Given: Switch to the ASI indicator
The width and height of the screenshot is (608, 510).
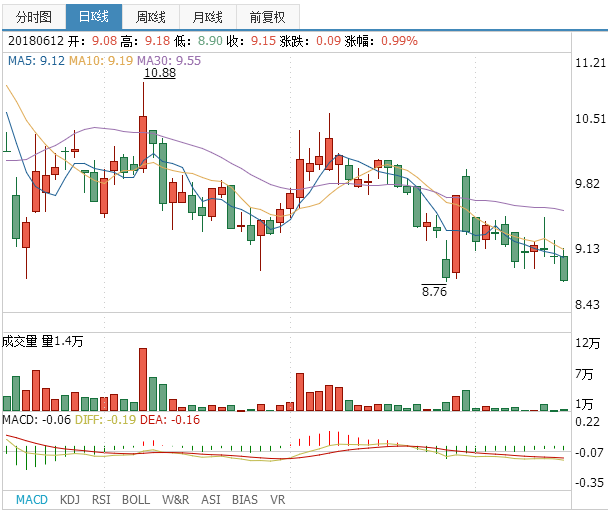Looking at the screenshot, I should 211,500.
